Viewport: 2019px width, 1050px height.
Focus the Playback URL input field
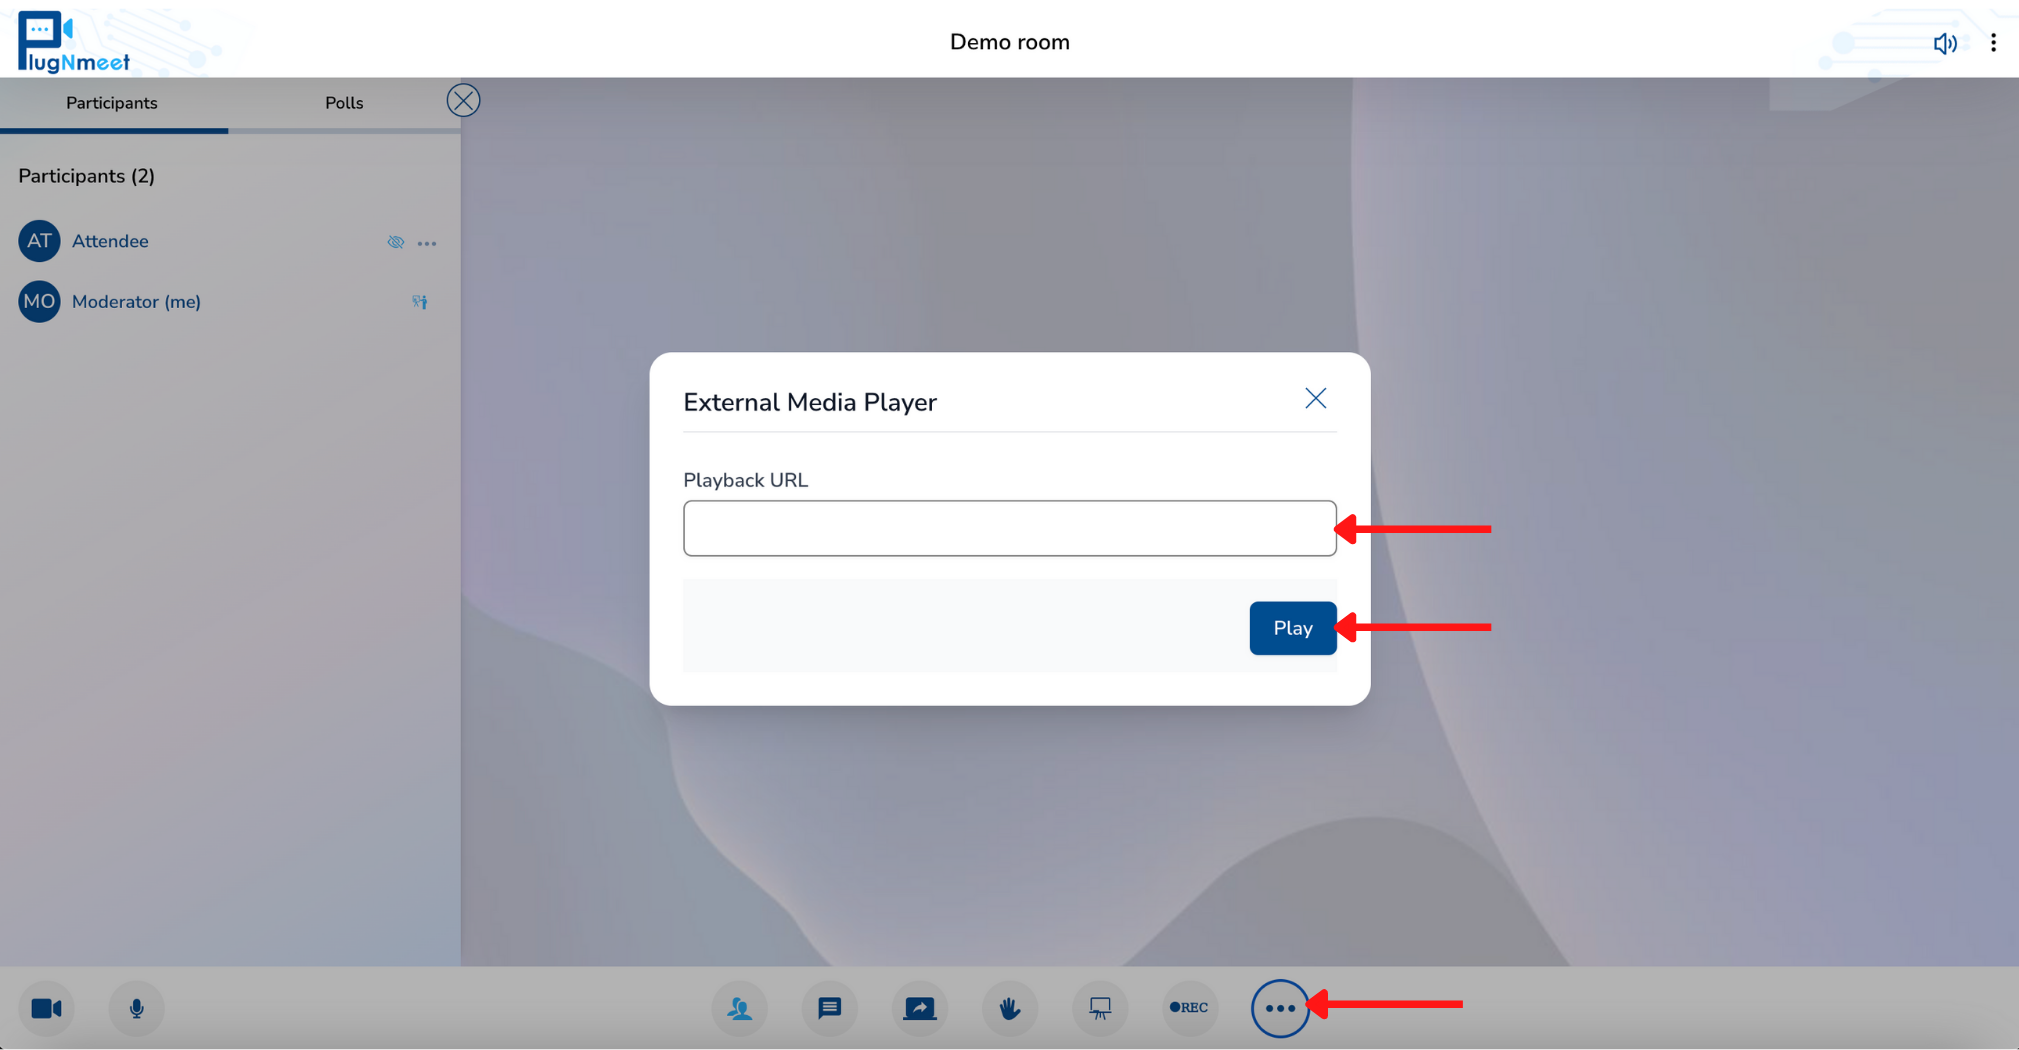tap(1010, 528)
